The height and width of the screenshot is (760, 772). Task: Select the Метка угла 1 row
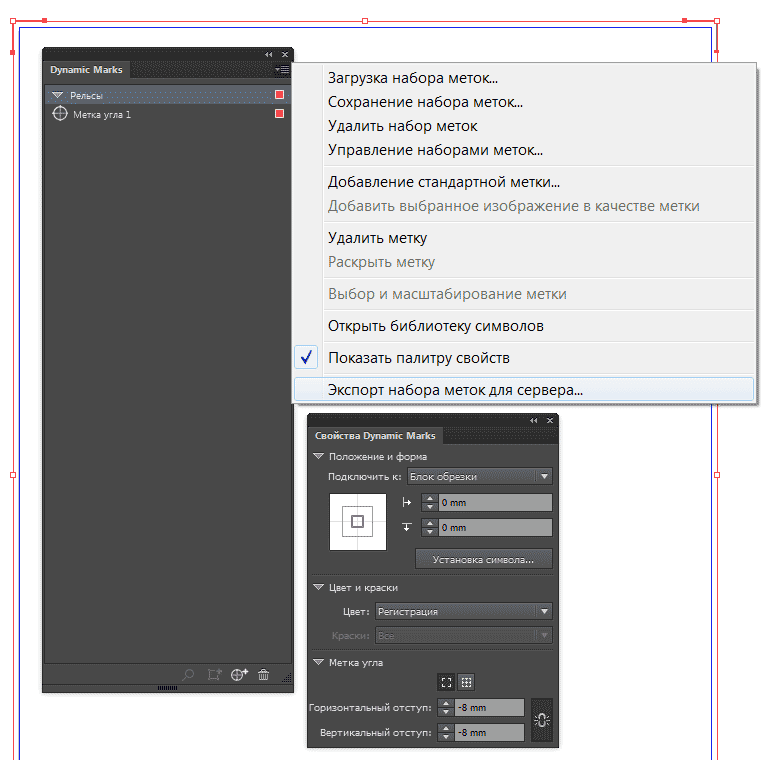tap(168, 114)
